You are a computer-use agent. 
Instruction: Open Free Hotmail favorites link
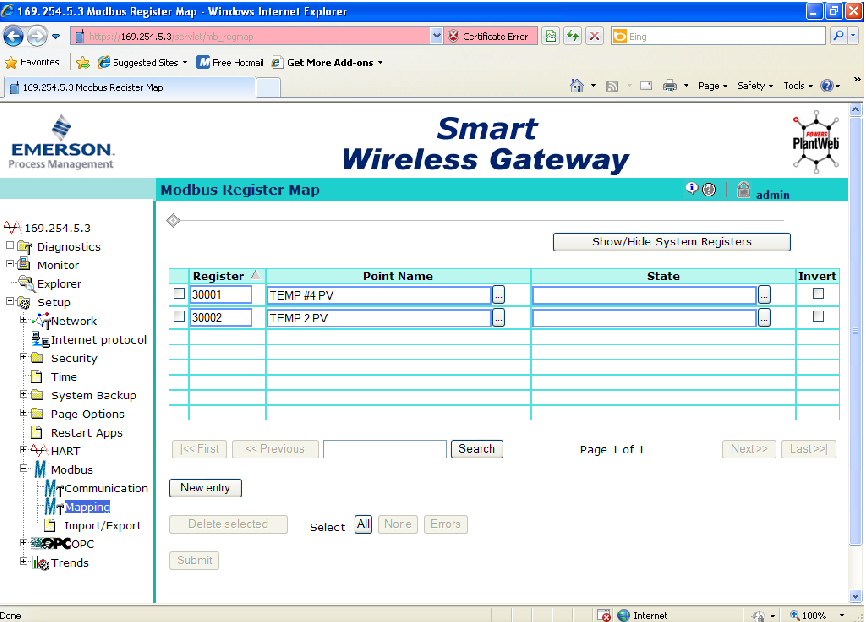tap(231, 62)
